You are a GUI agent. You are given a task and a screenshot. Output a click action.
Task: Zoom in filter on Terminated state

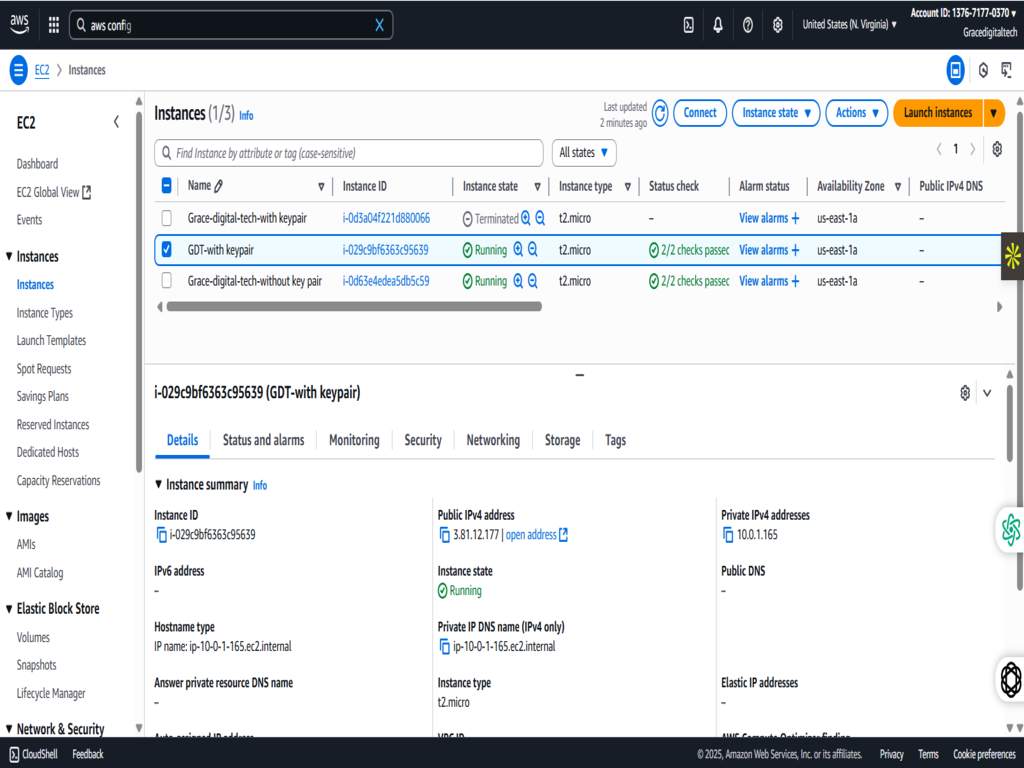click(526, 218)
